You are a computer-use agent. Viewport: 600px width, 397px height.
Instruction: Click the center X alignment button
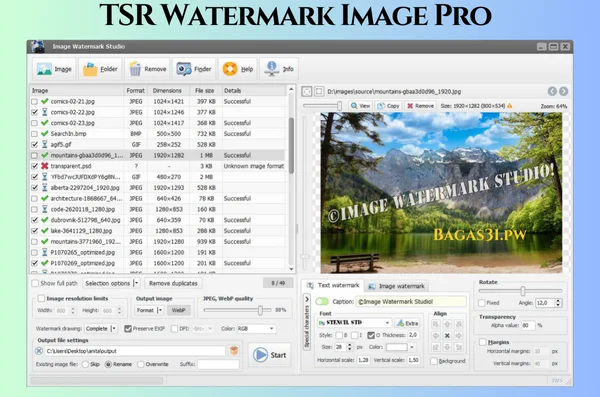447,336
